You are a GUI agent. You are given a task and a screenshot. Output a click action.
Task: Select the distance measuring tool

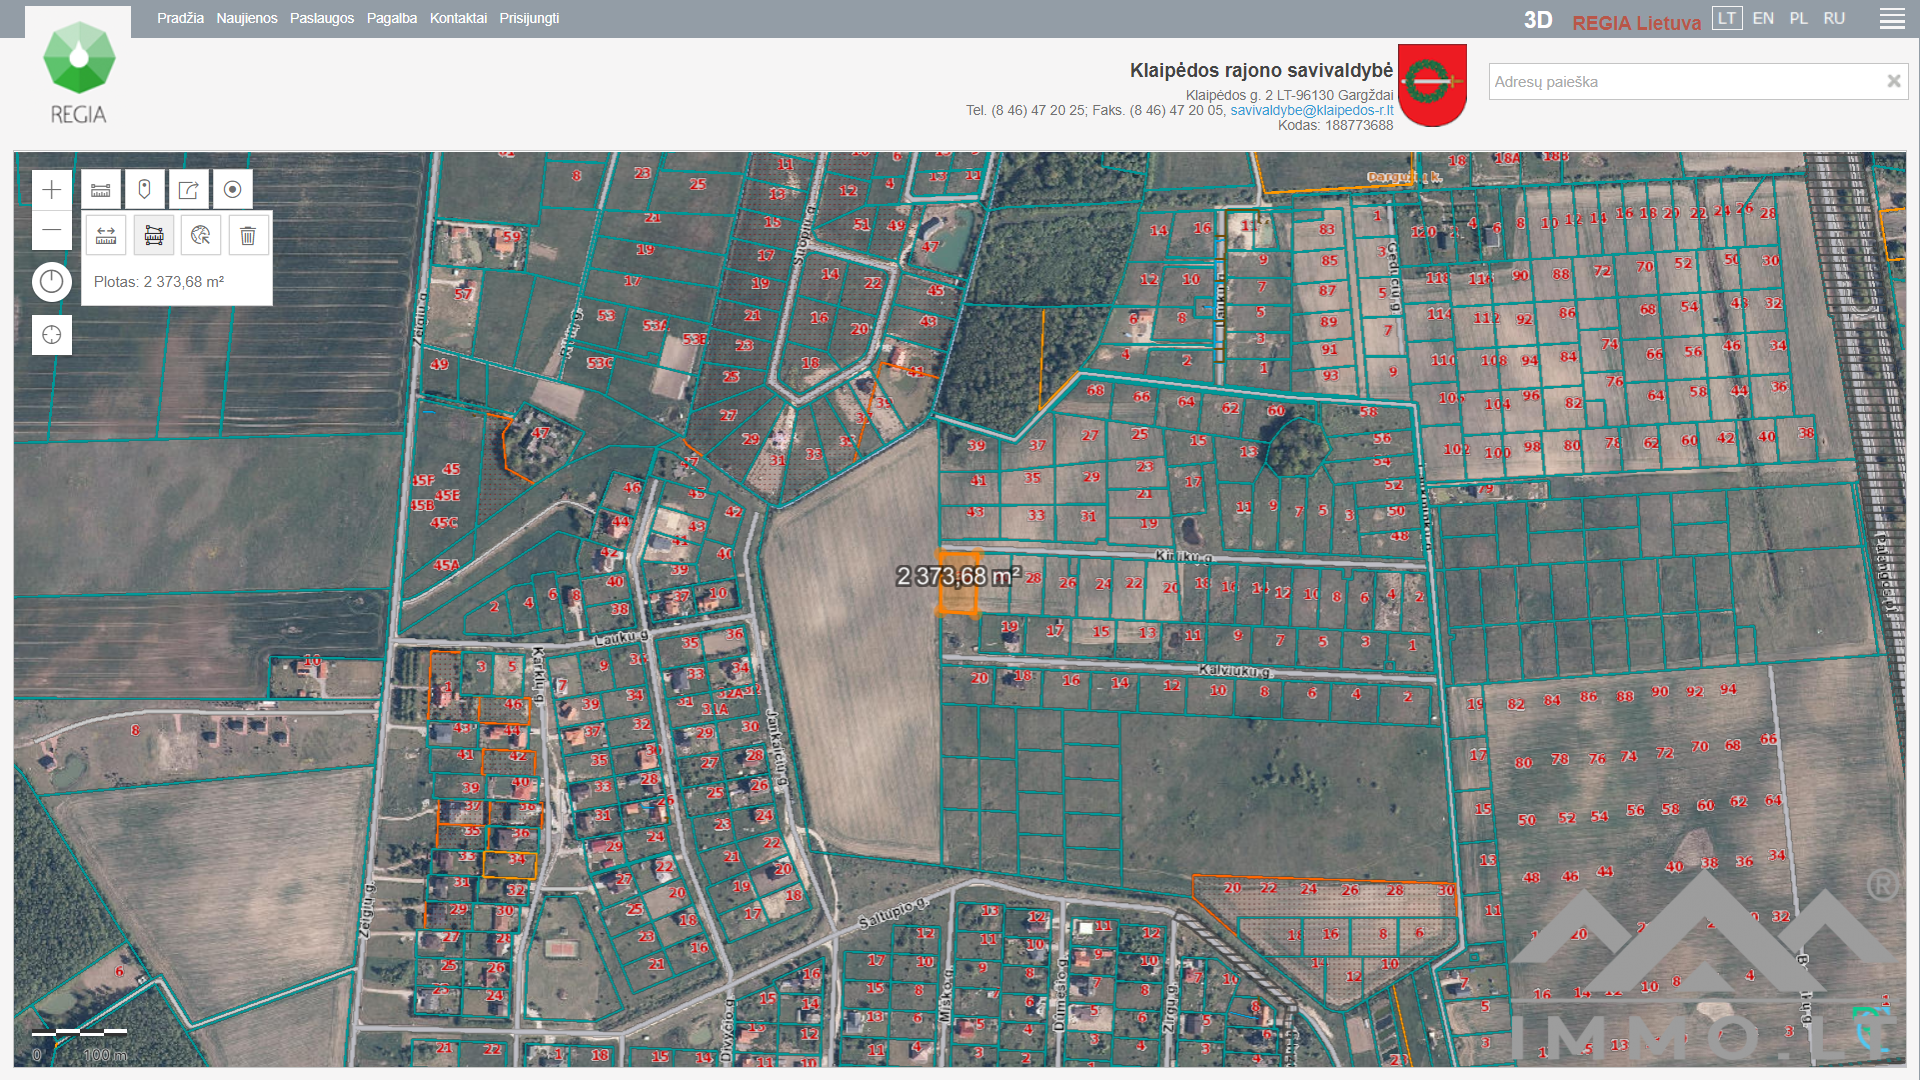coord(106,235)
